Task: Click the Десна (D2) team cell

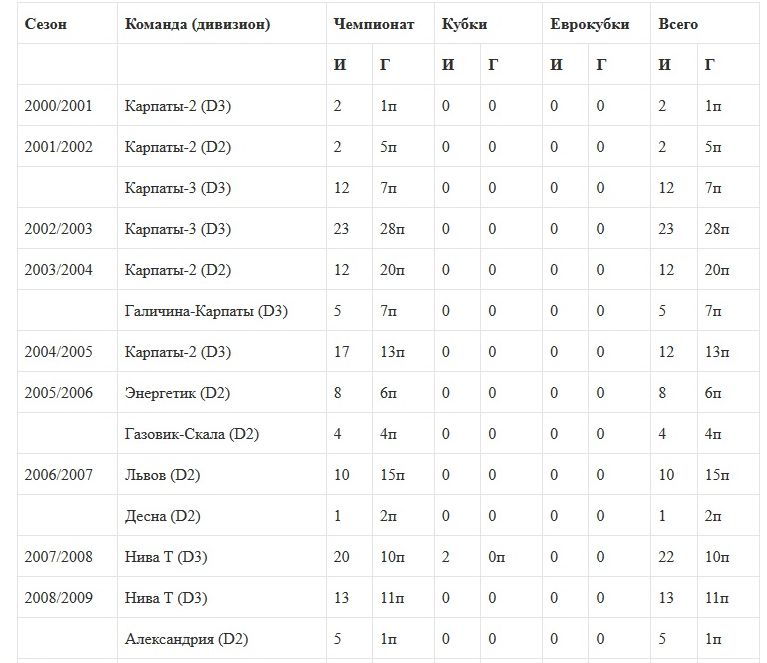Action: tap(163, 516)
